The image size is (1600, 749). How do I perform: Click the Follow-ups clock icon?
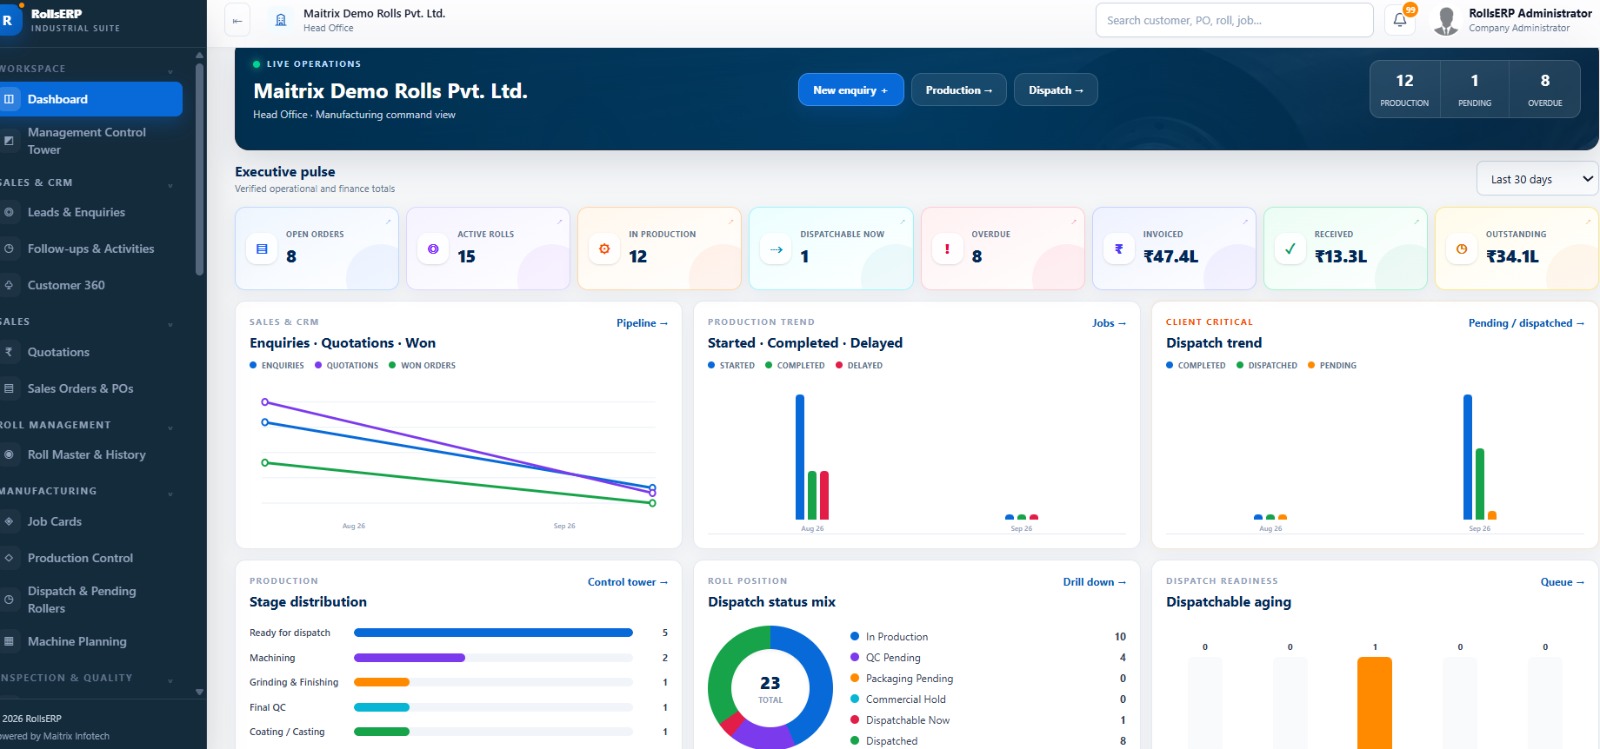point(8,249)
